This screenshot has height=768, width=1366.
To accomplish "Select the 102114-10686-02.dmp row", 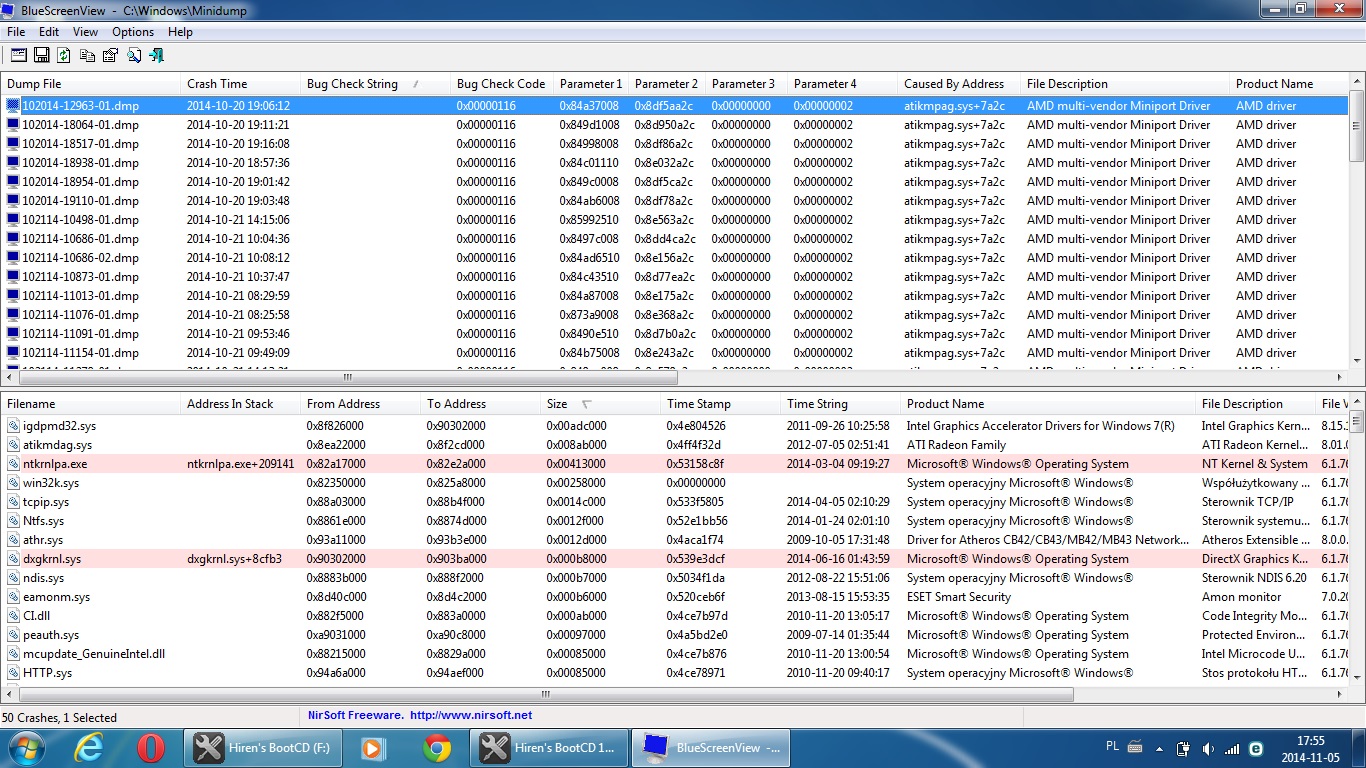I will pos(675,258).
